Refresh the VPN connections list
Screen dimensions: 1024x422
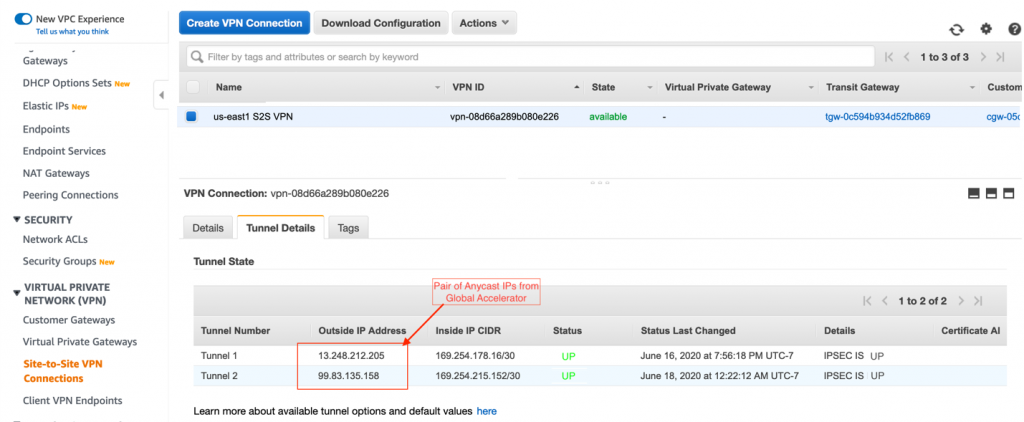pos(956,29)
